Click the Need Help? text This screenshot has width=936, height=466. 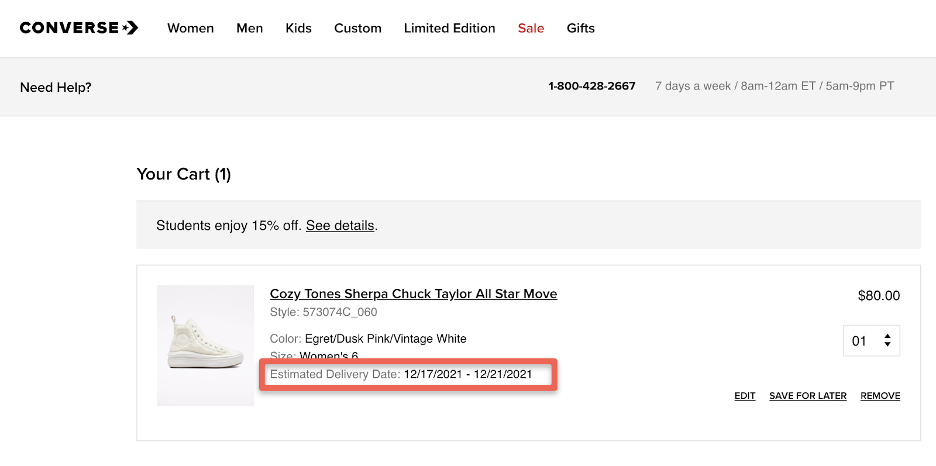click(56, 87)
